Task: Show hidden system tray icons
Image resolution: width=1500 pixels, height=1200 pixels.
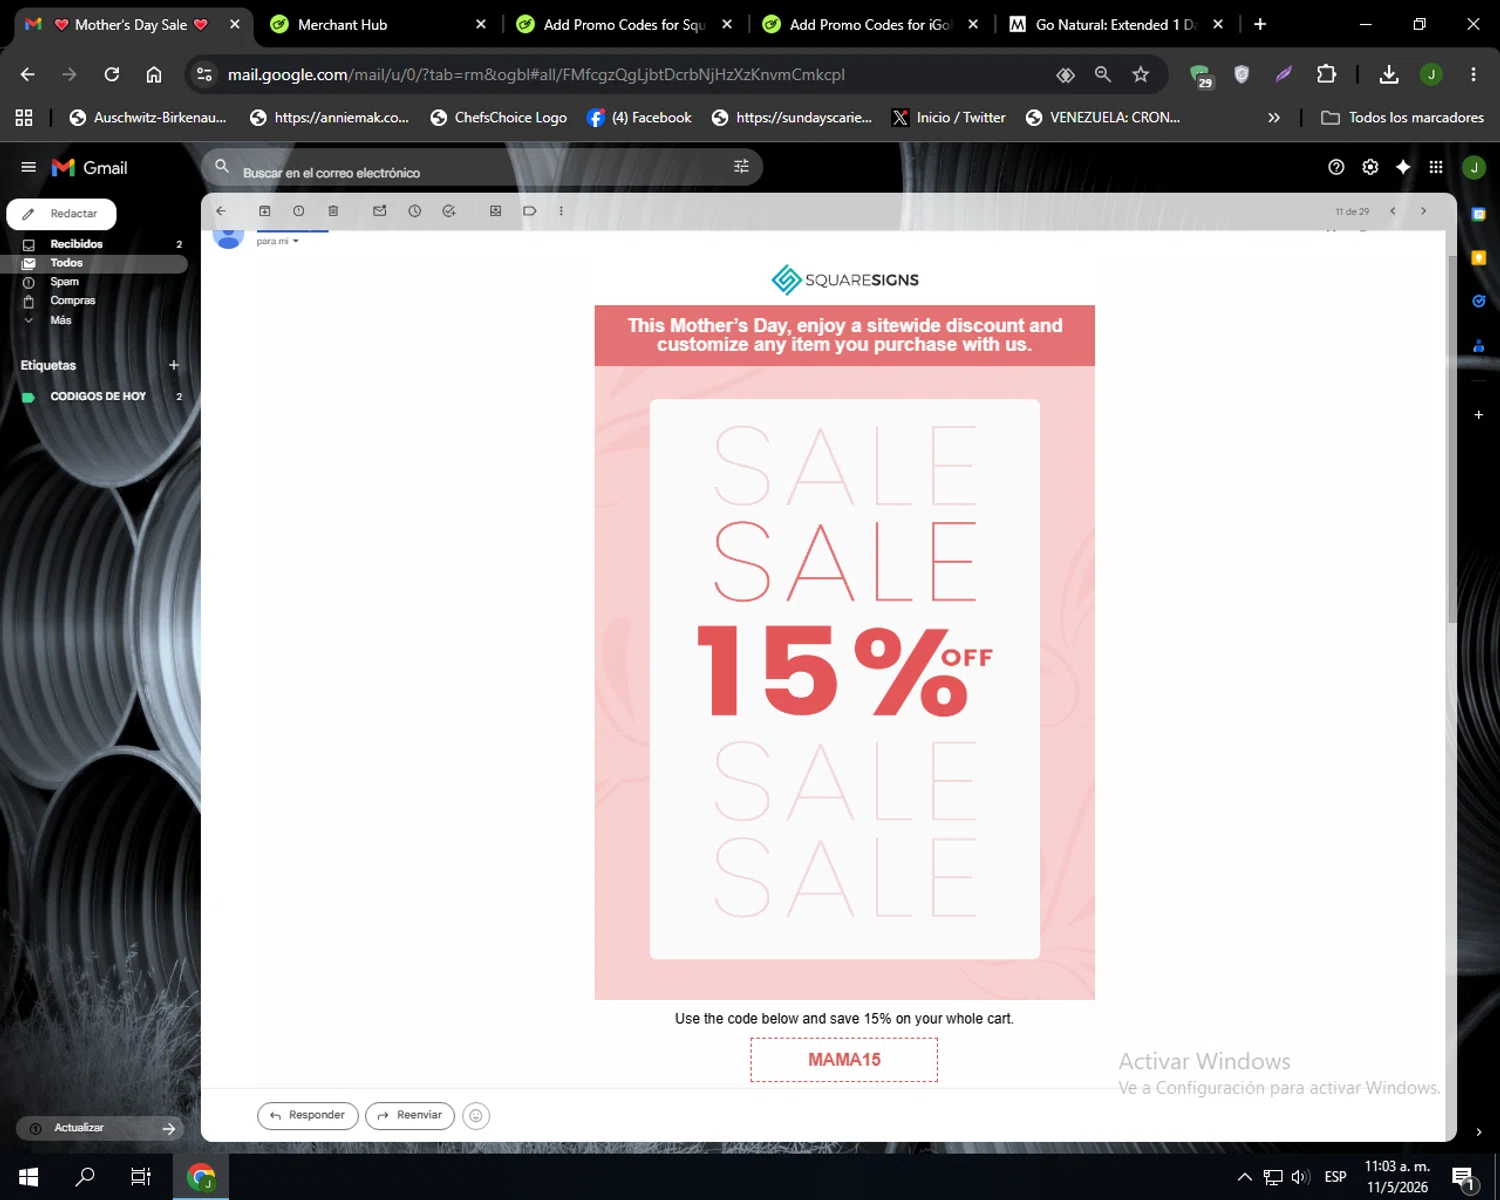Action: pos(1245,1177)
